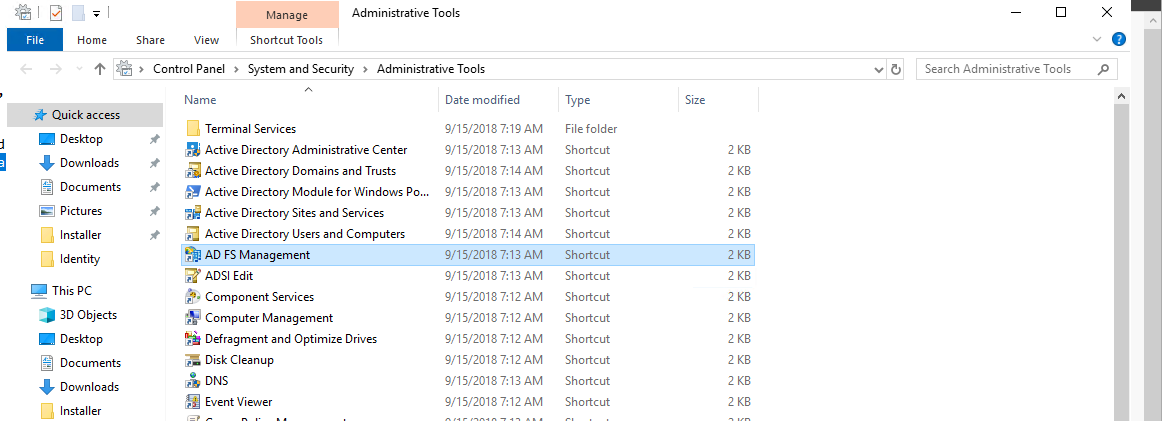Click the search magnifier icon
The height and width of the screenshot is (421, 1165).
pos(1103,69)
